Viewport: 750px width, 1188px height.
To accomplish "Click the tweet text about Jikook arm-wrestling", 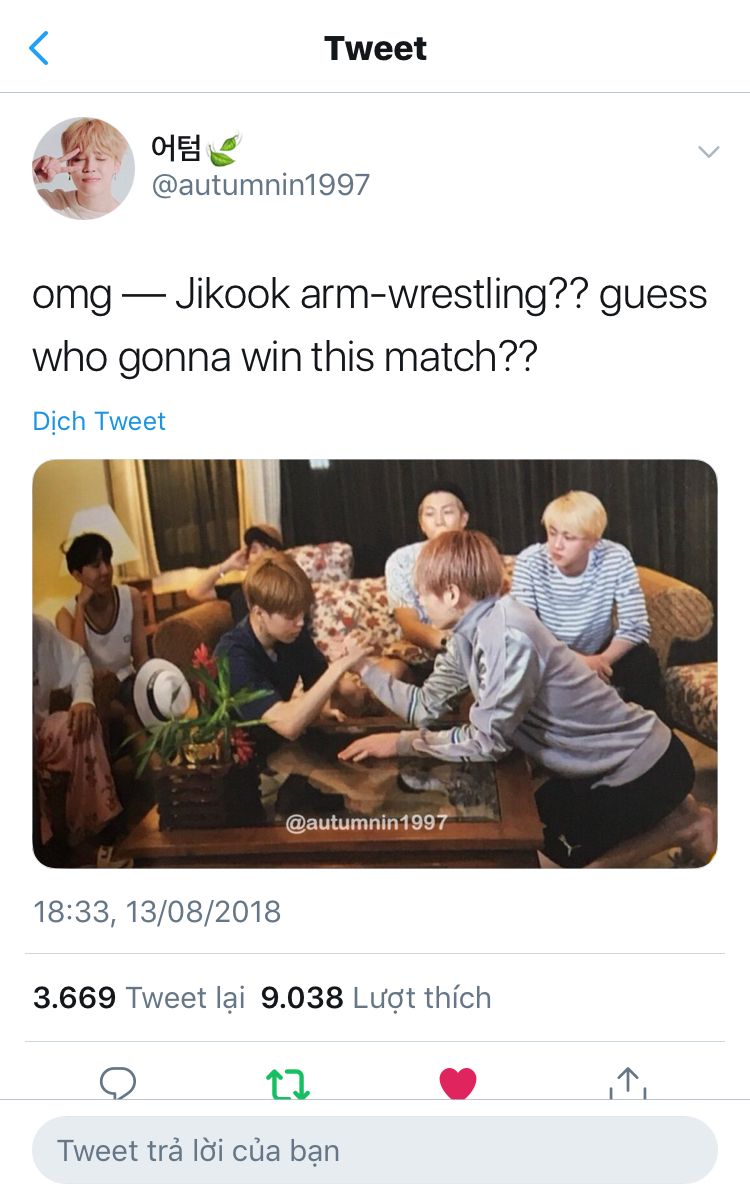I will point(370,326).
